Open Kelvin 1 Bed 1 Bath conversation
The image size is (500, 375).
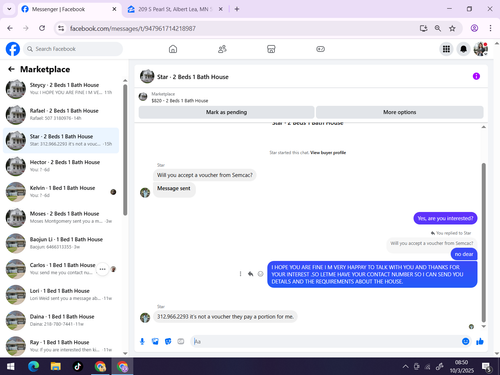click(61, 192)
